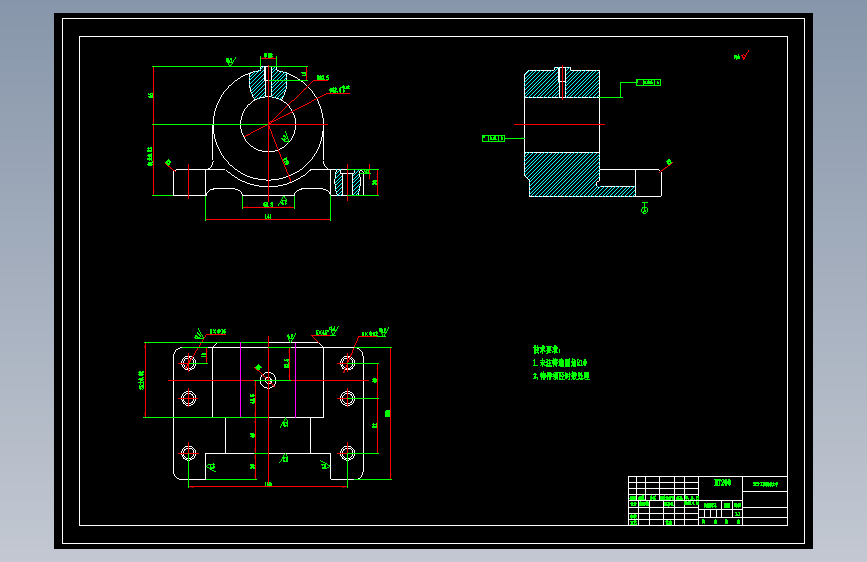Image resolution: width=867 pixels, height=562 pixels.
Task: Select tolerance frame at upper right of side view
Action: [648, 82]
